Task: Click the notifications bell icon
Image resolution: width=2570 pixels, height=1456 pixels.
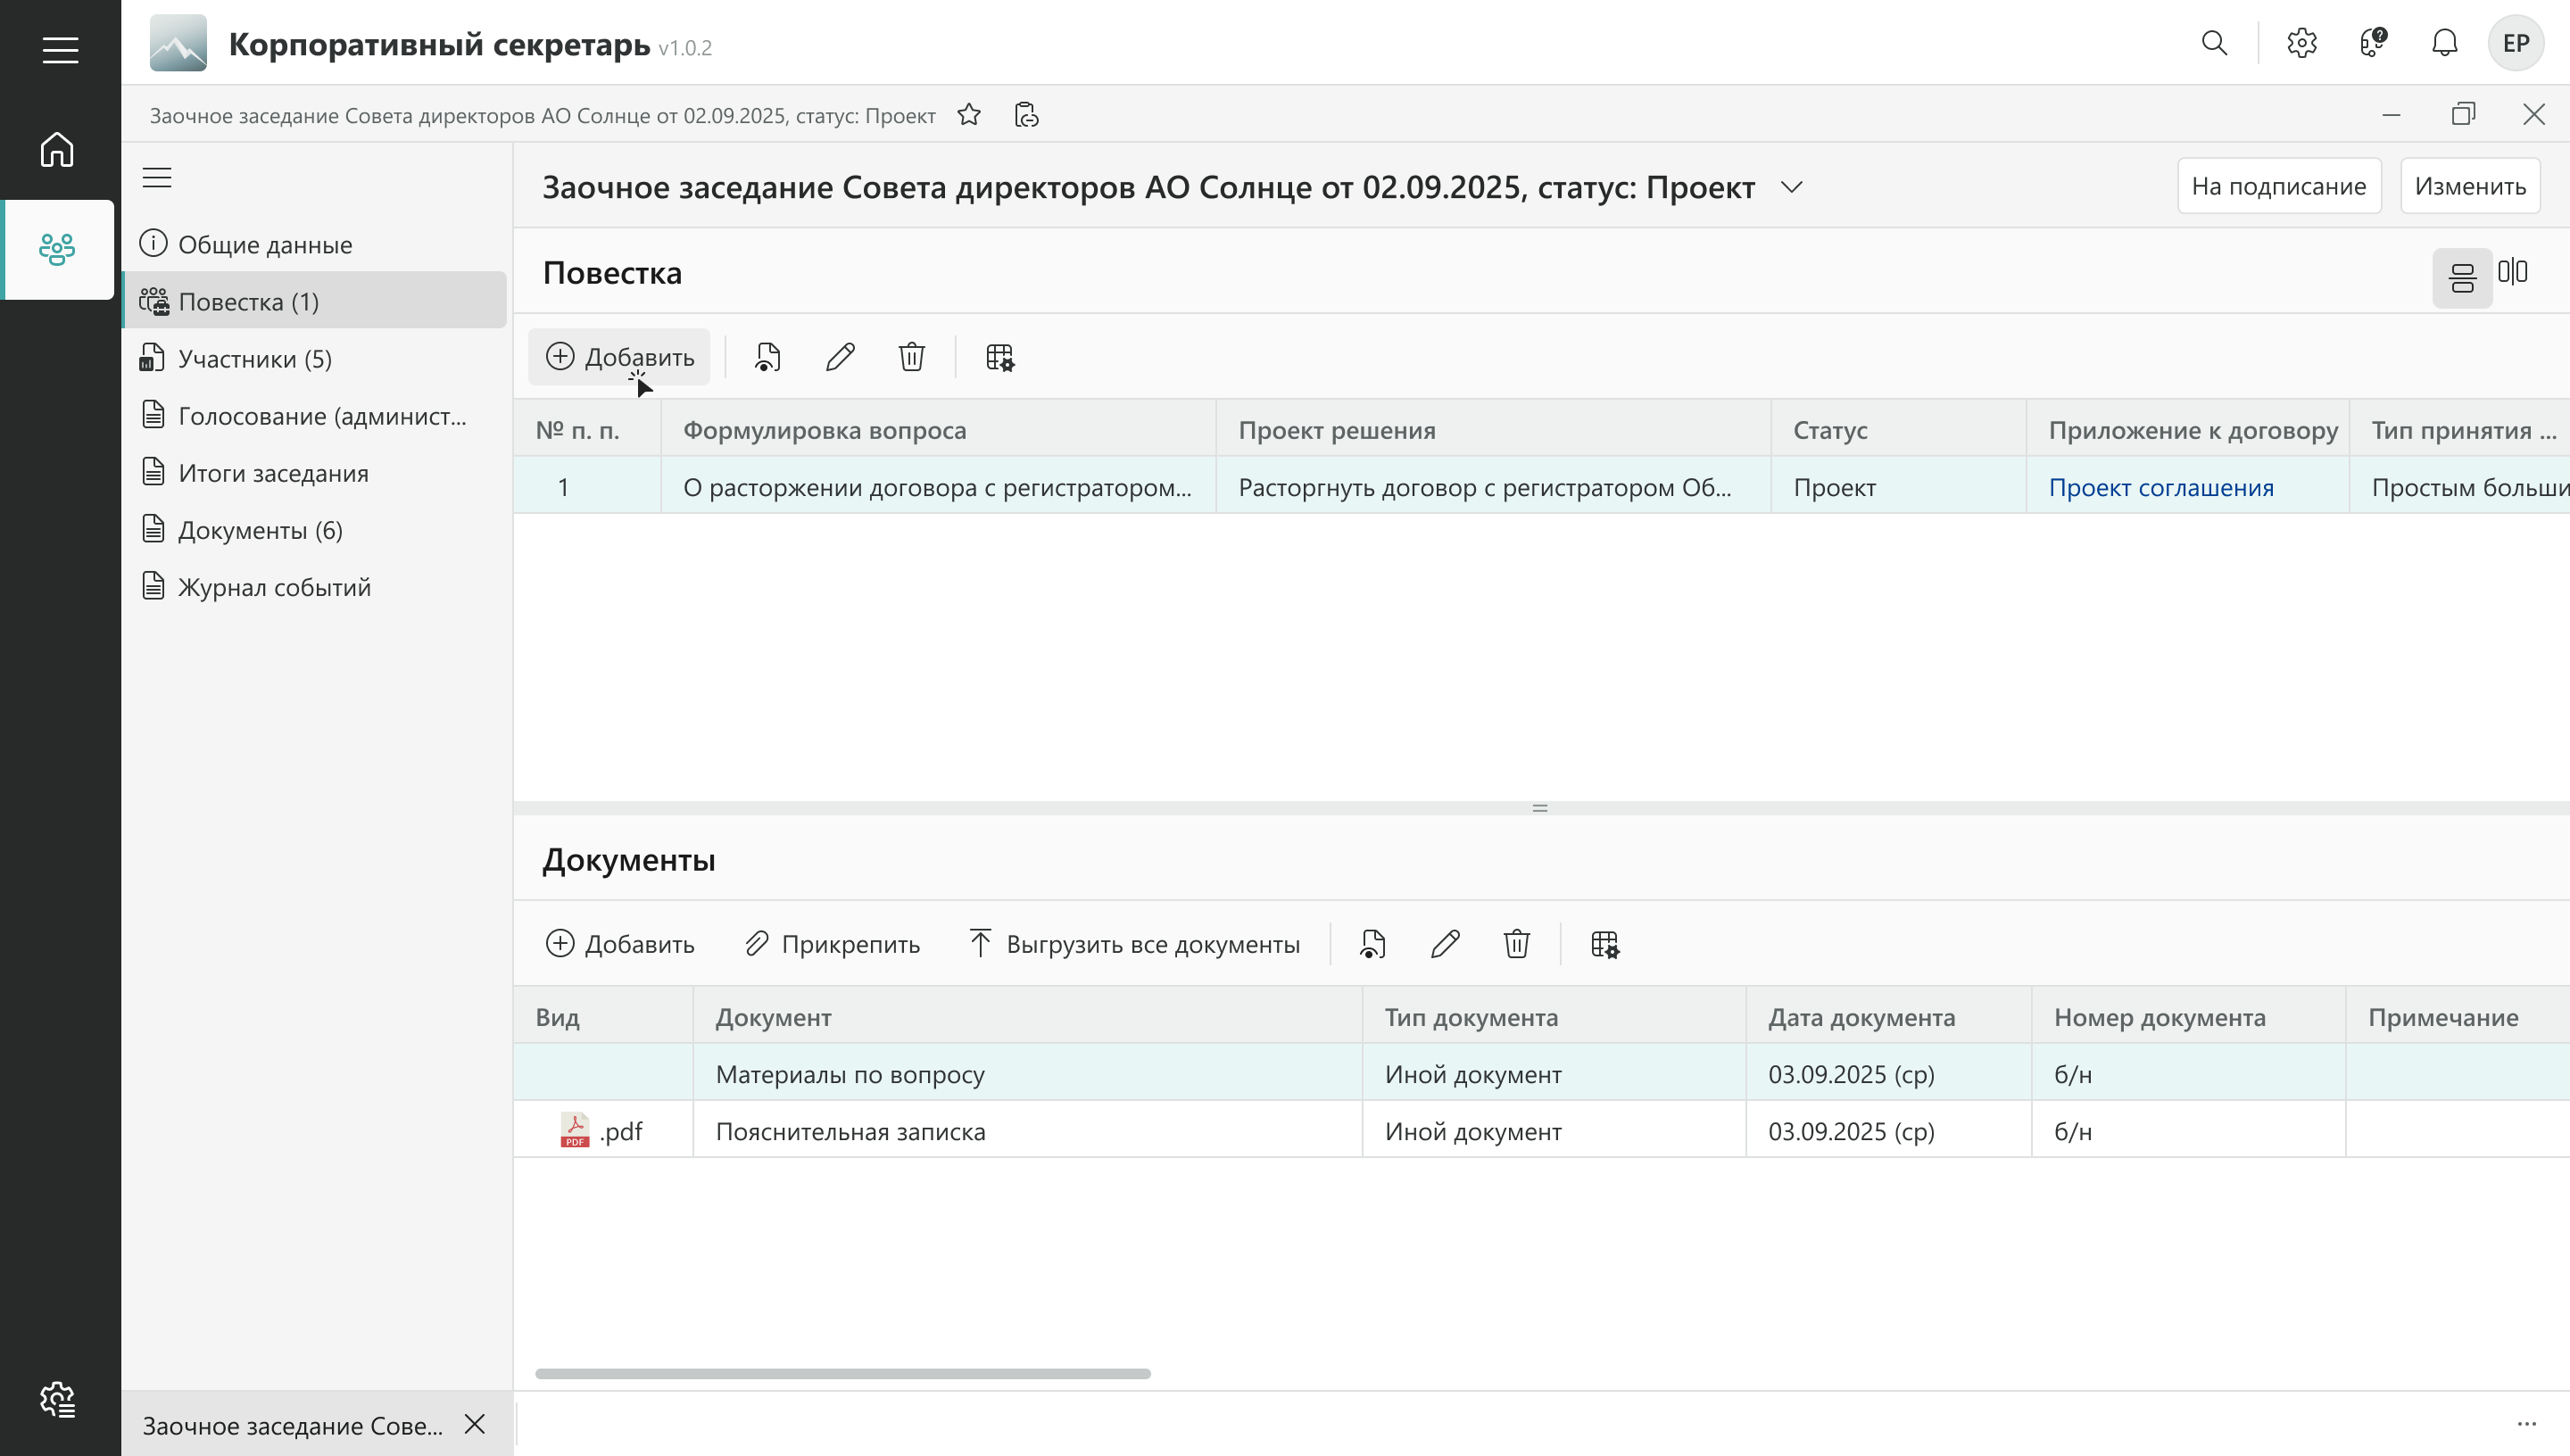Action: point(2444,43)
